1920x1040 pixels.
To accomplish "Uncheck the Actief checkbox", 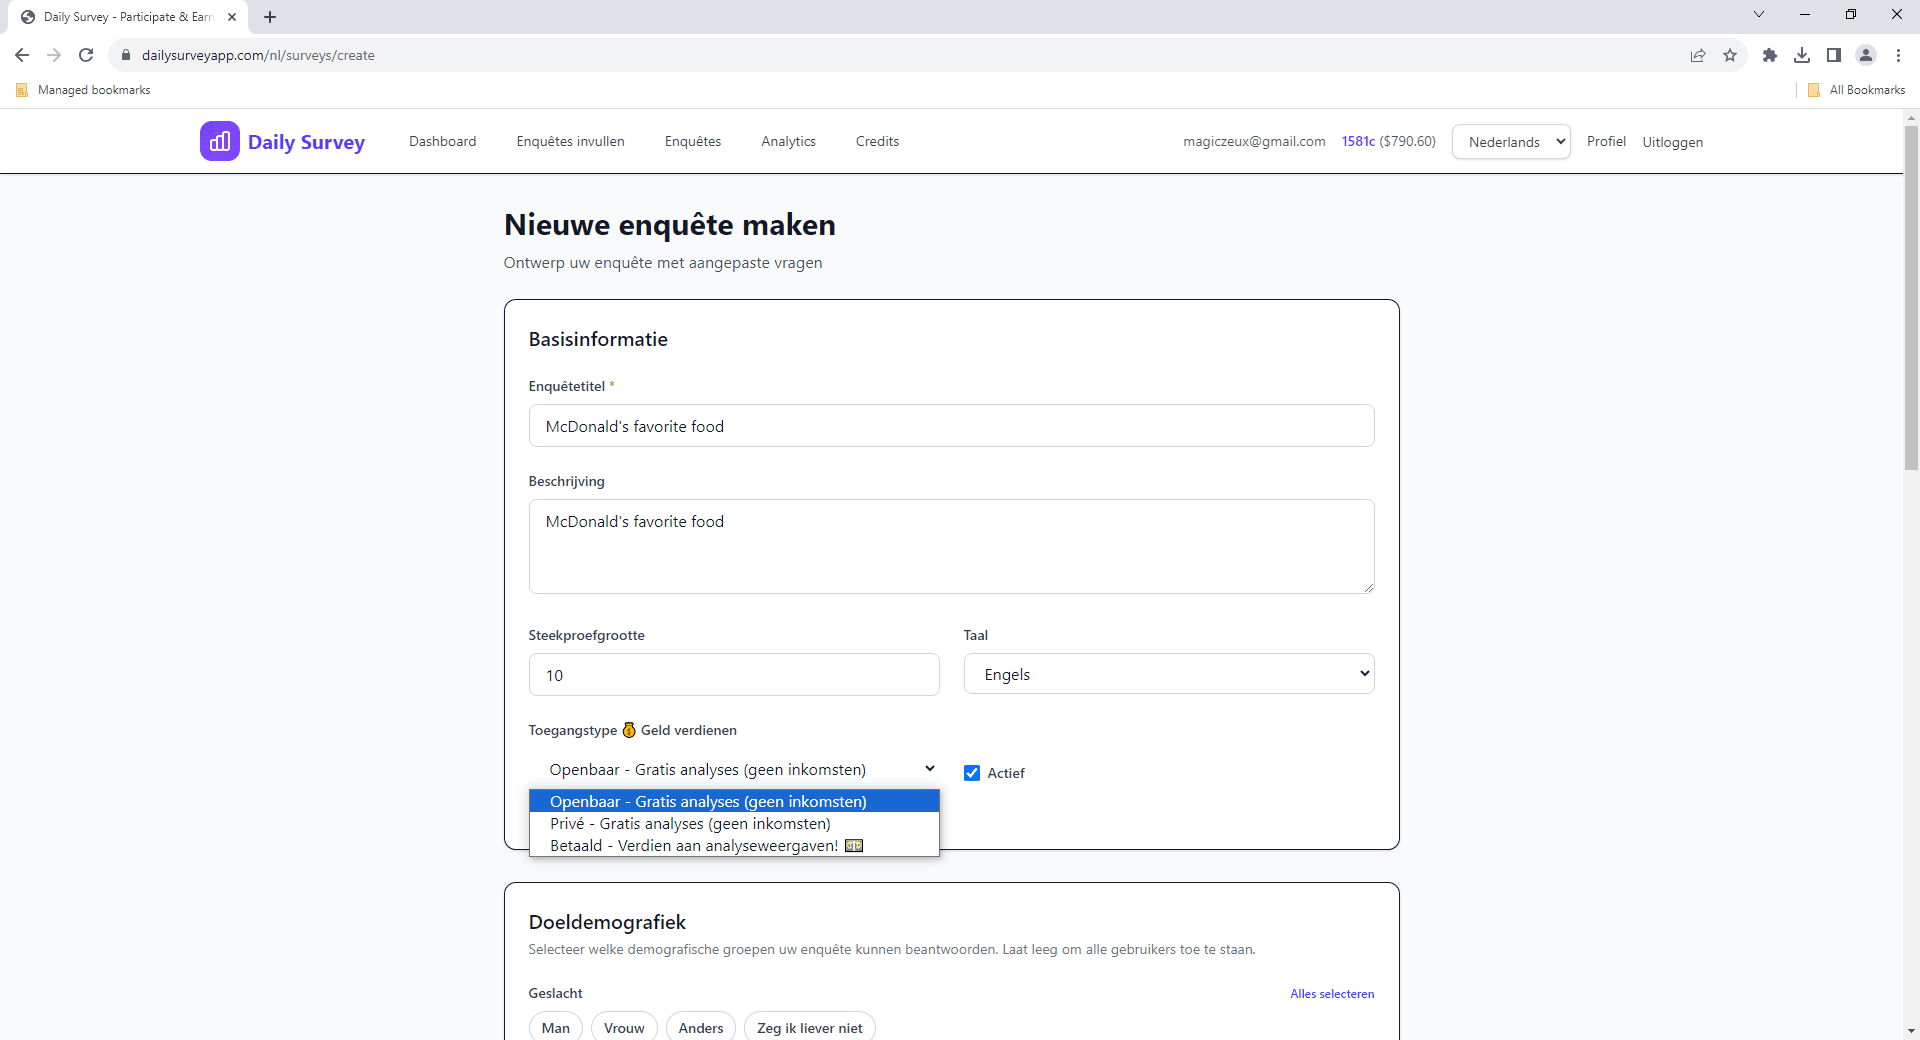I will [971, 772].
